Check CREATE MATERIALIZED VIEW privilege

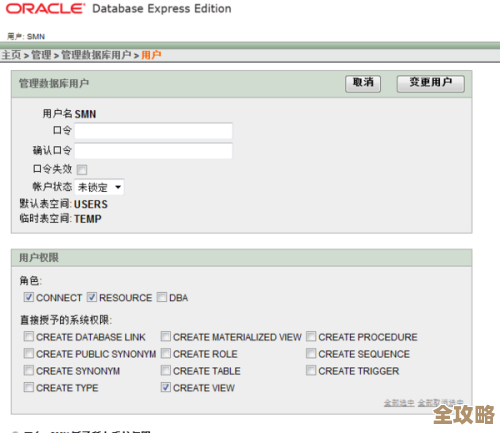click(x=166, y=336)
